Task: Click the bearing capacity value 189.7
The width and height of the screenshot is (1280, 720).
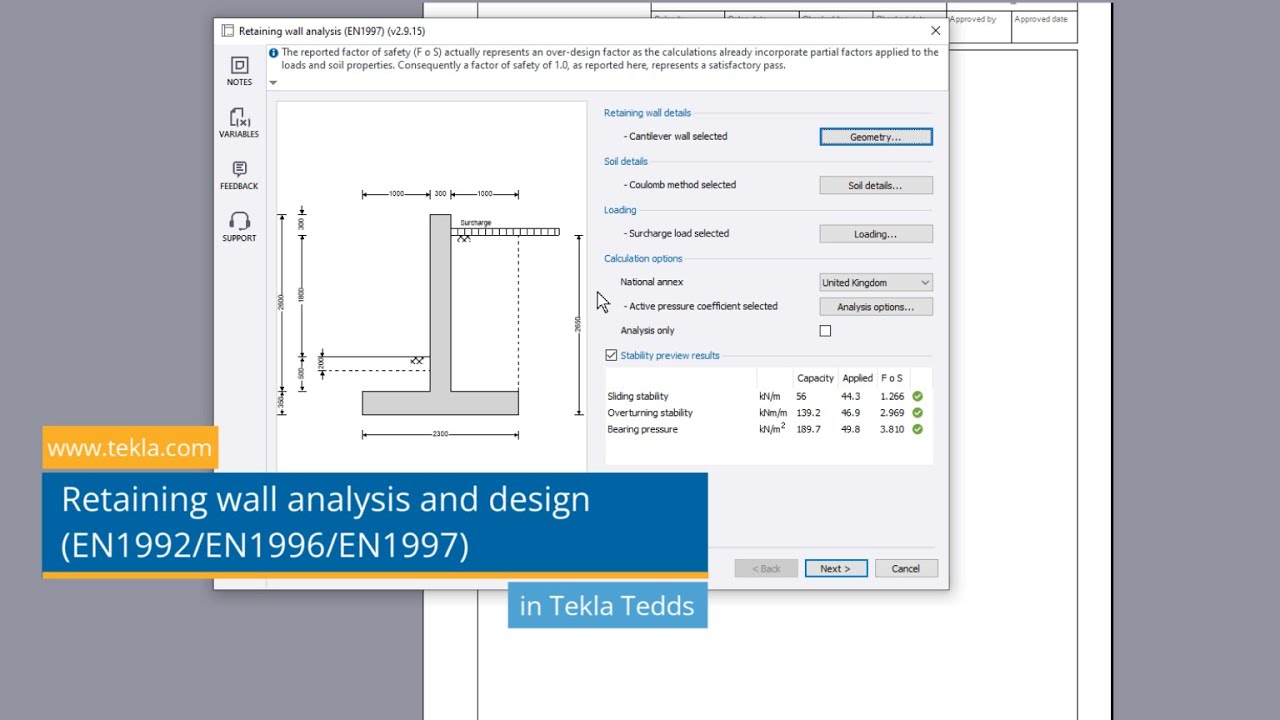Action: pos(808,429)
